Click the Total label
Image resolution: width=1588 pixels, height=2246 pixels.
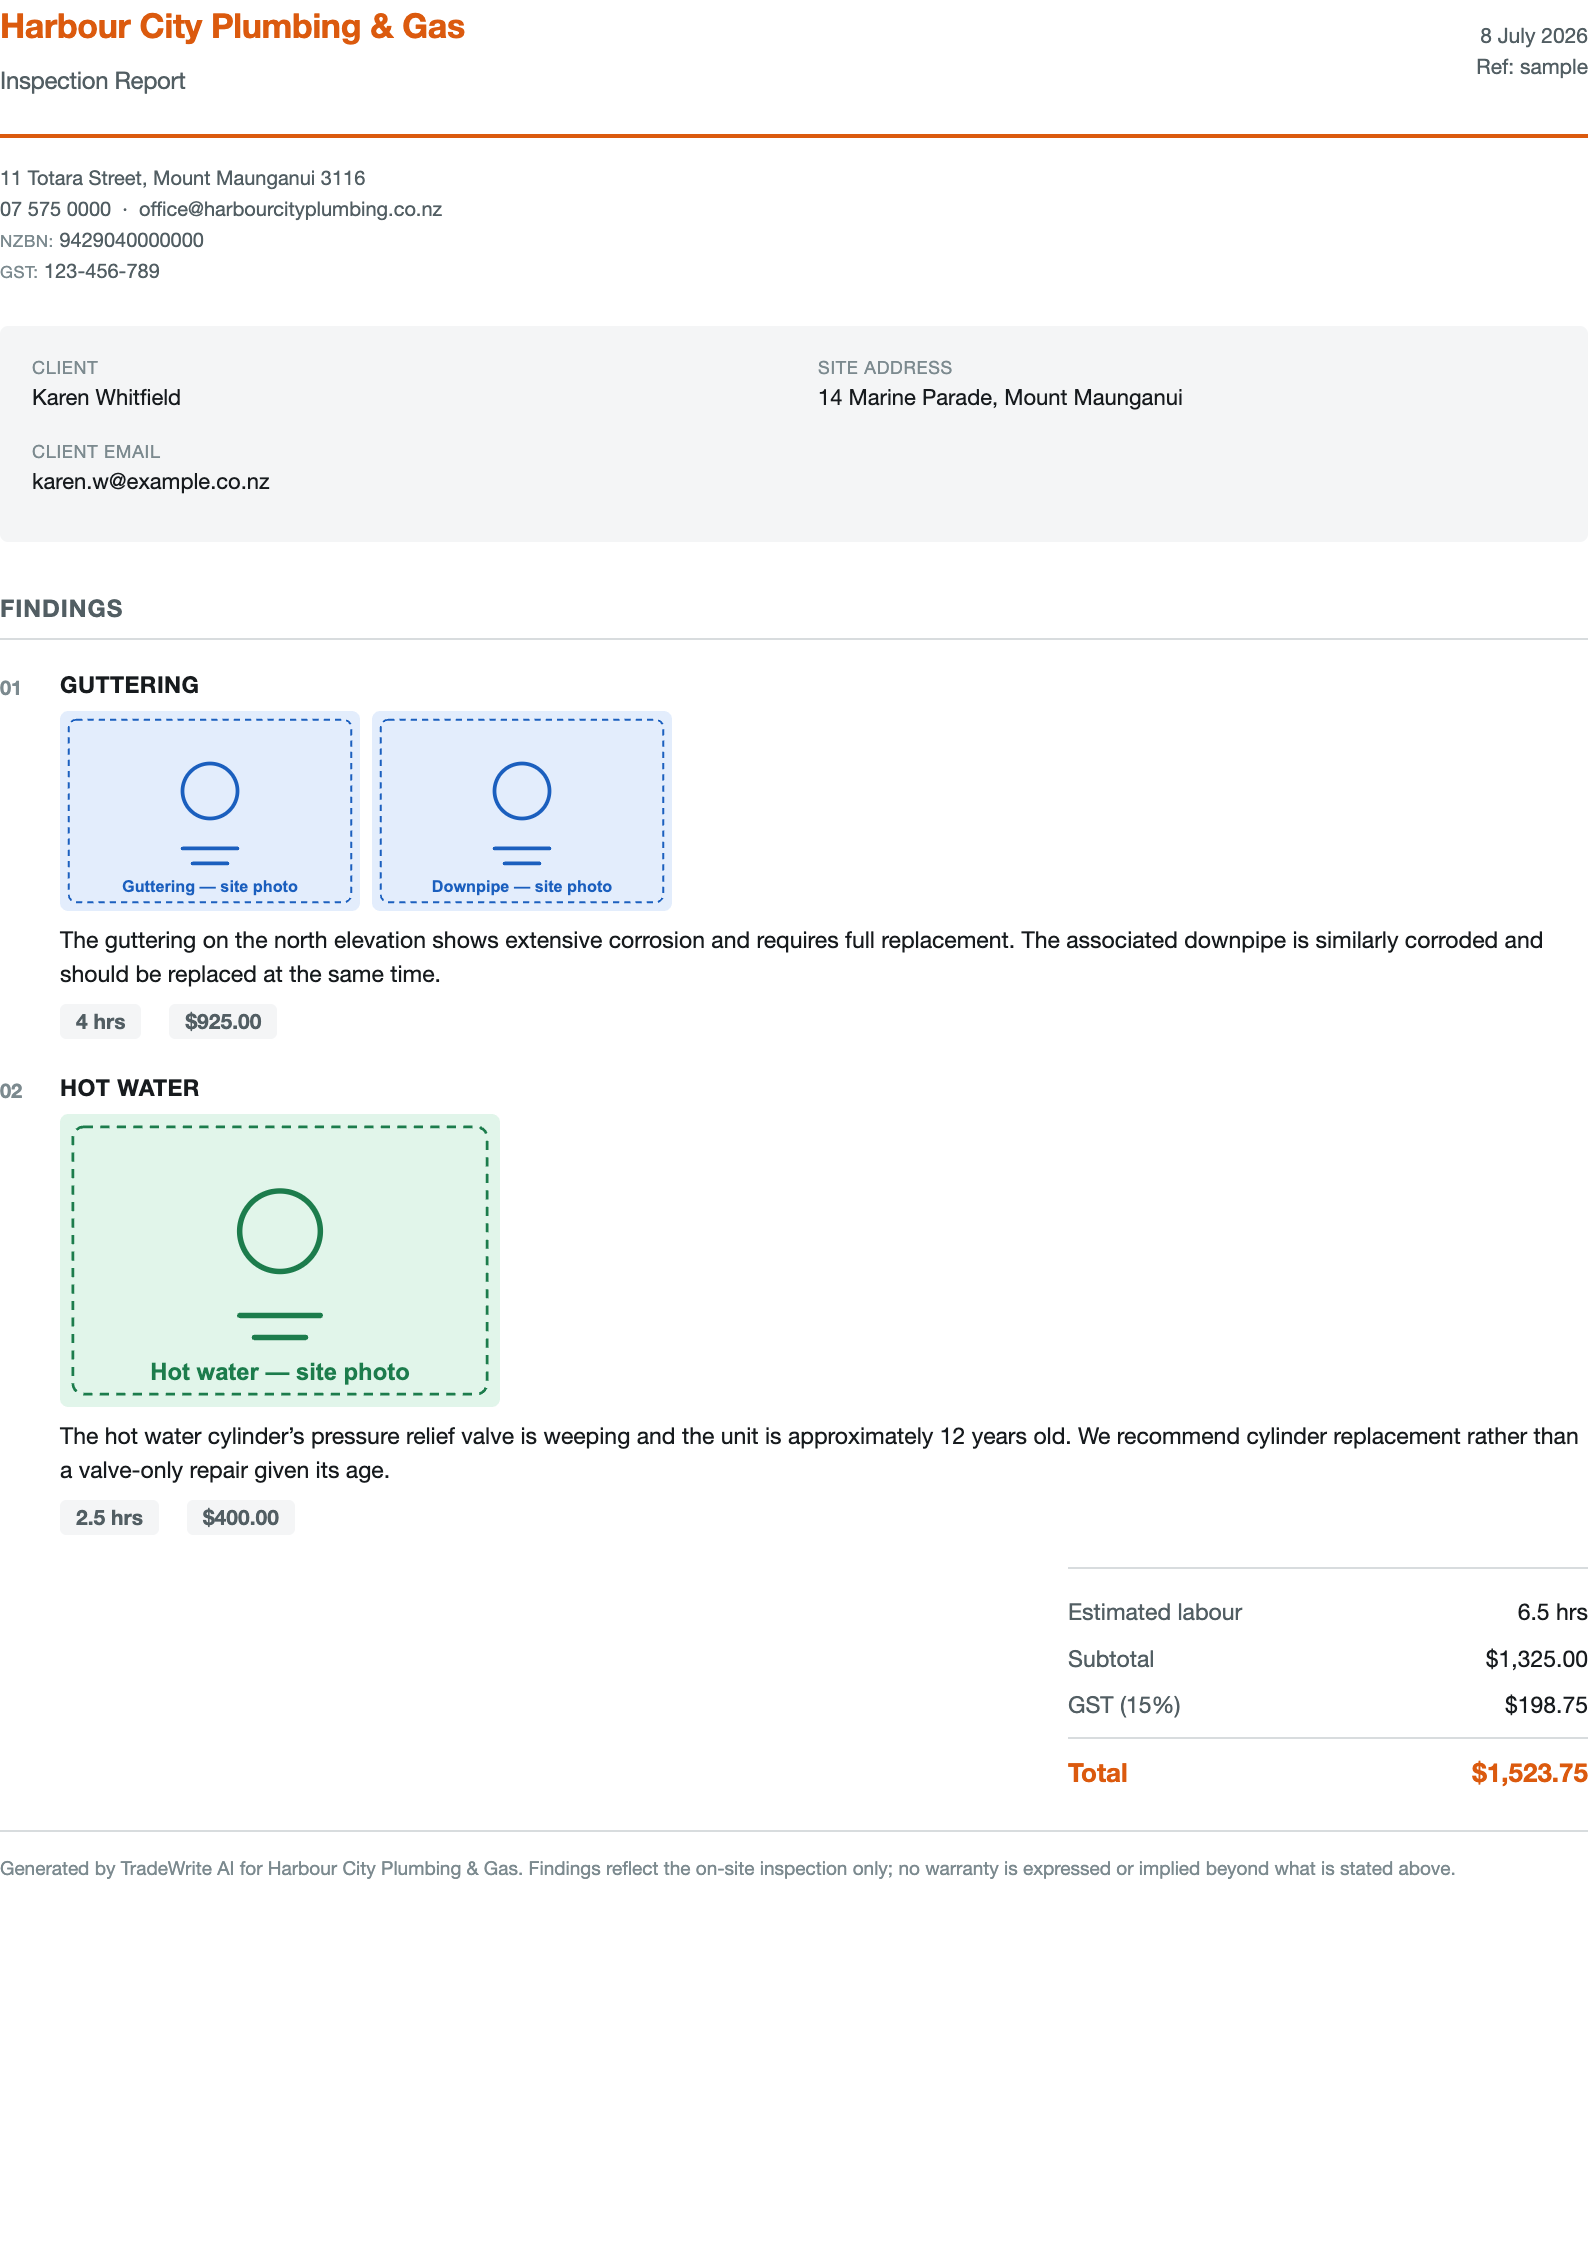click(x=1097, y=1773)
